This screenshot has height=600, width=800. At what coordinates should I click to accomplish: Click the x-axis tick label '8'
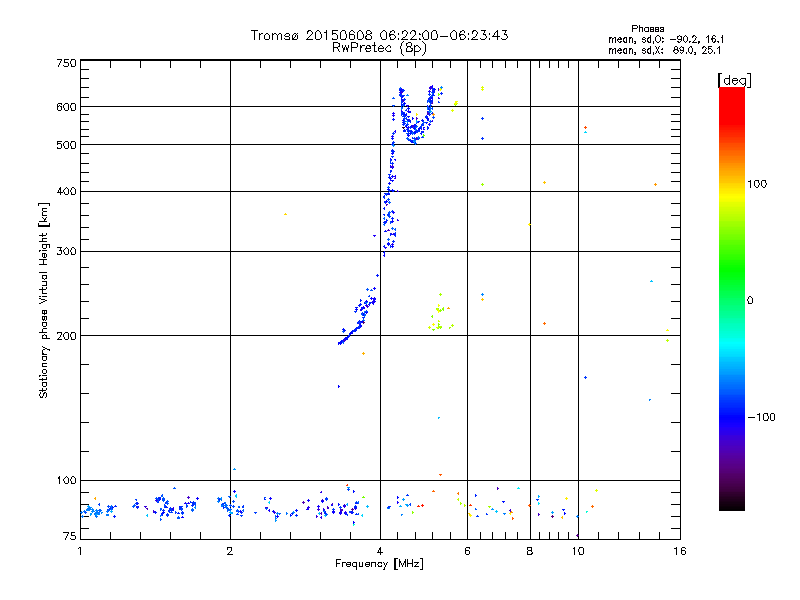(530, 551)
